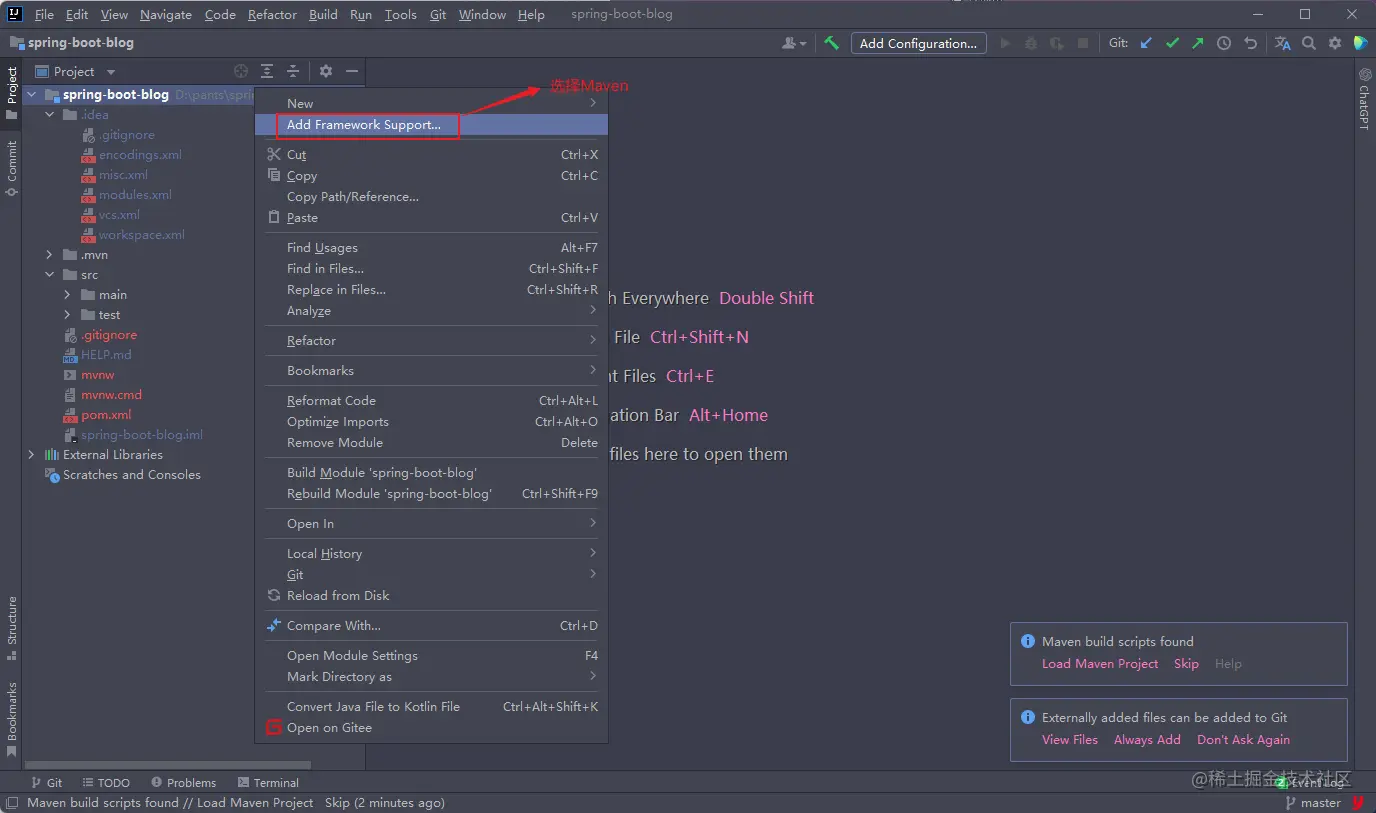This screenshot has width=1376, height=813.
Task: Click the colorful plugin icon at toolbar end
Action: click(1360, 43)
